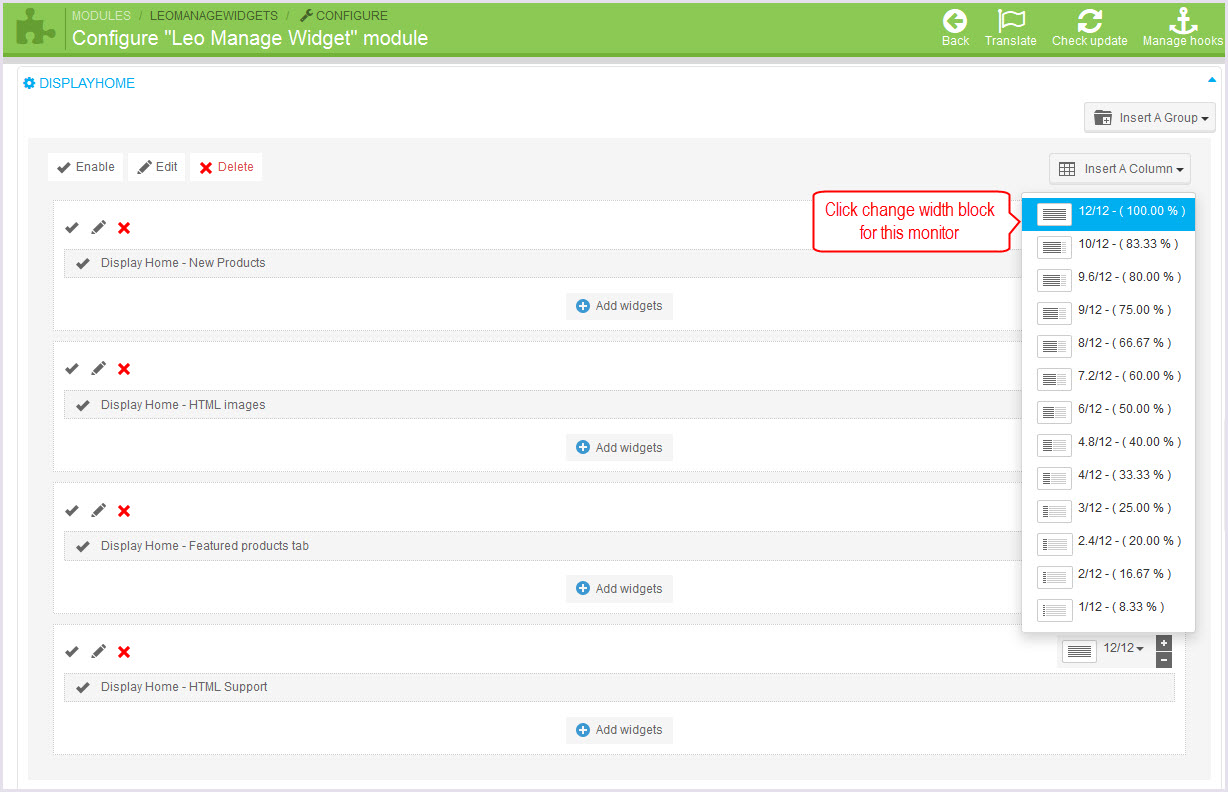
Task: Select 9/12 - ( 75.00 % ) width
Action: point(1108,313)
